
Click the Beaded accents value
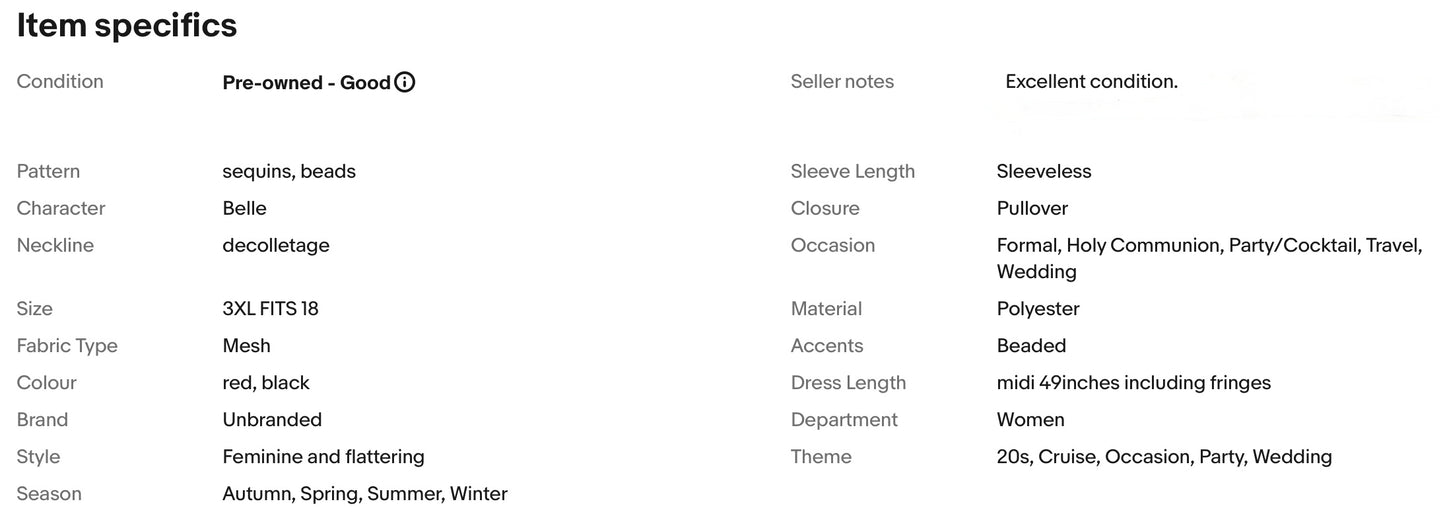1031,346
